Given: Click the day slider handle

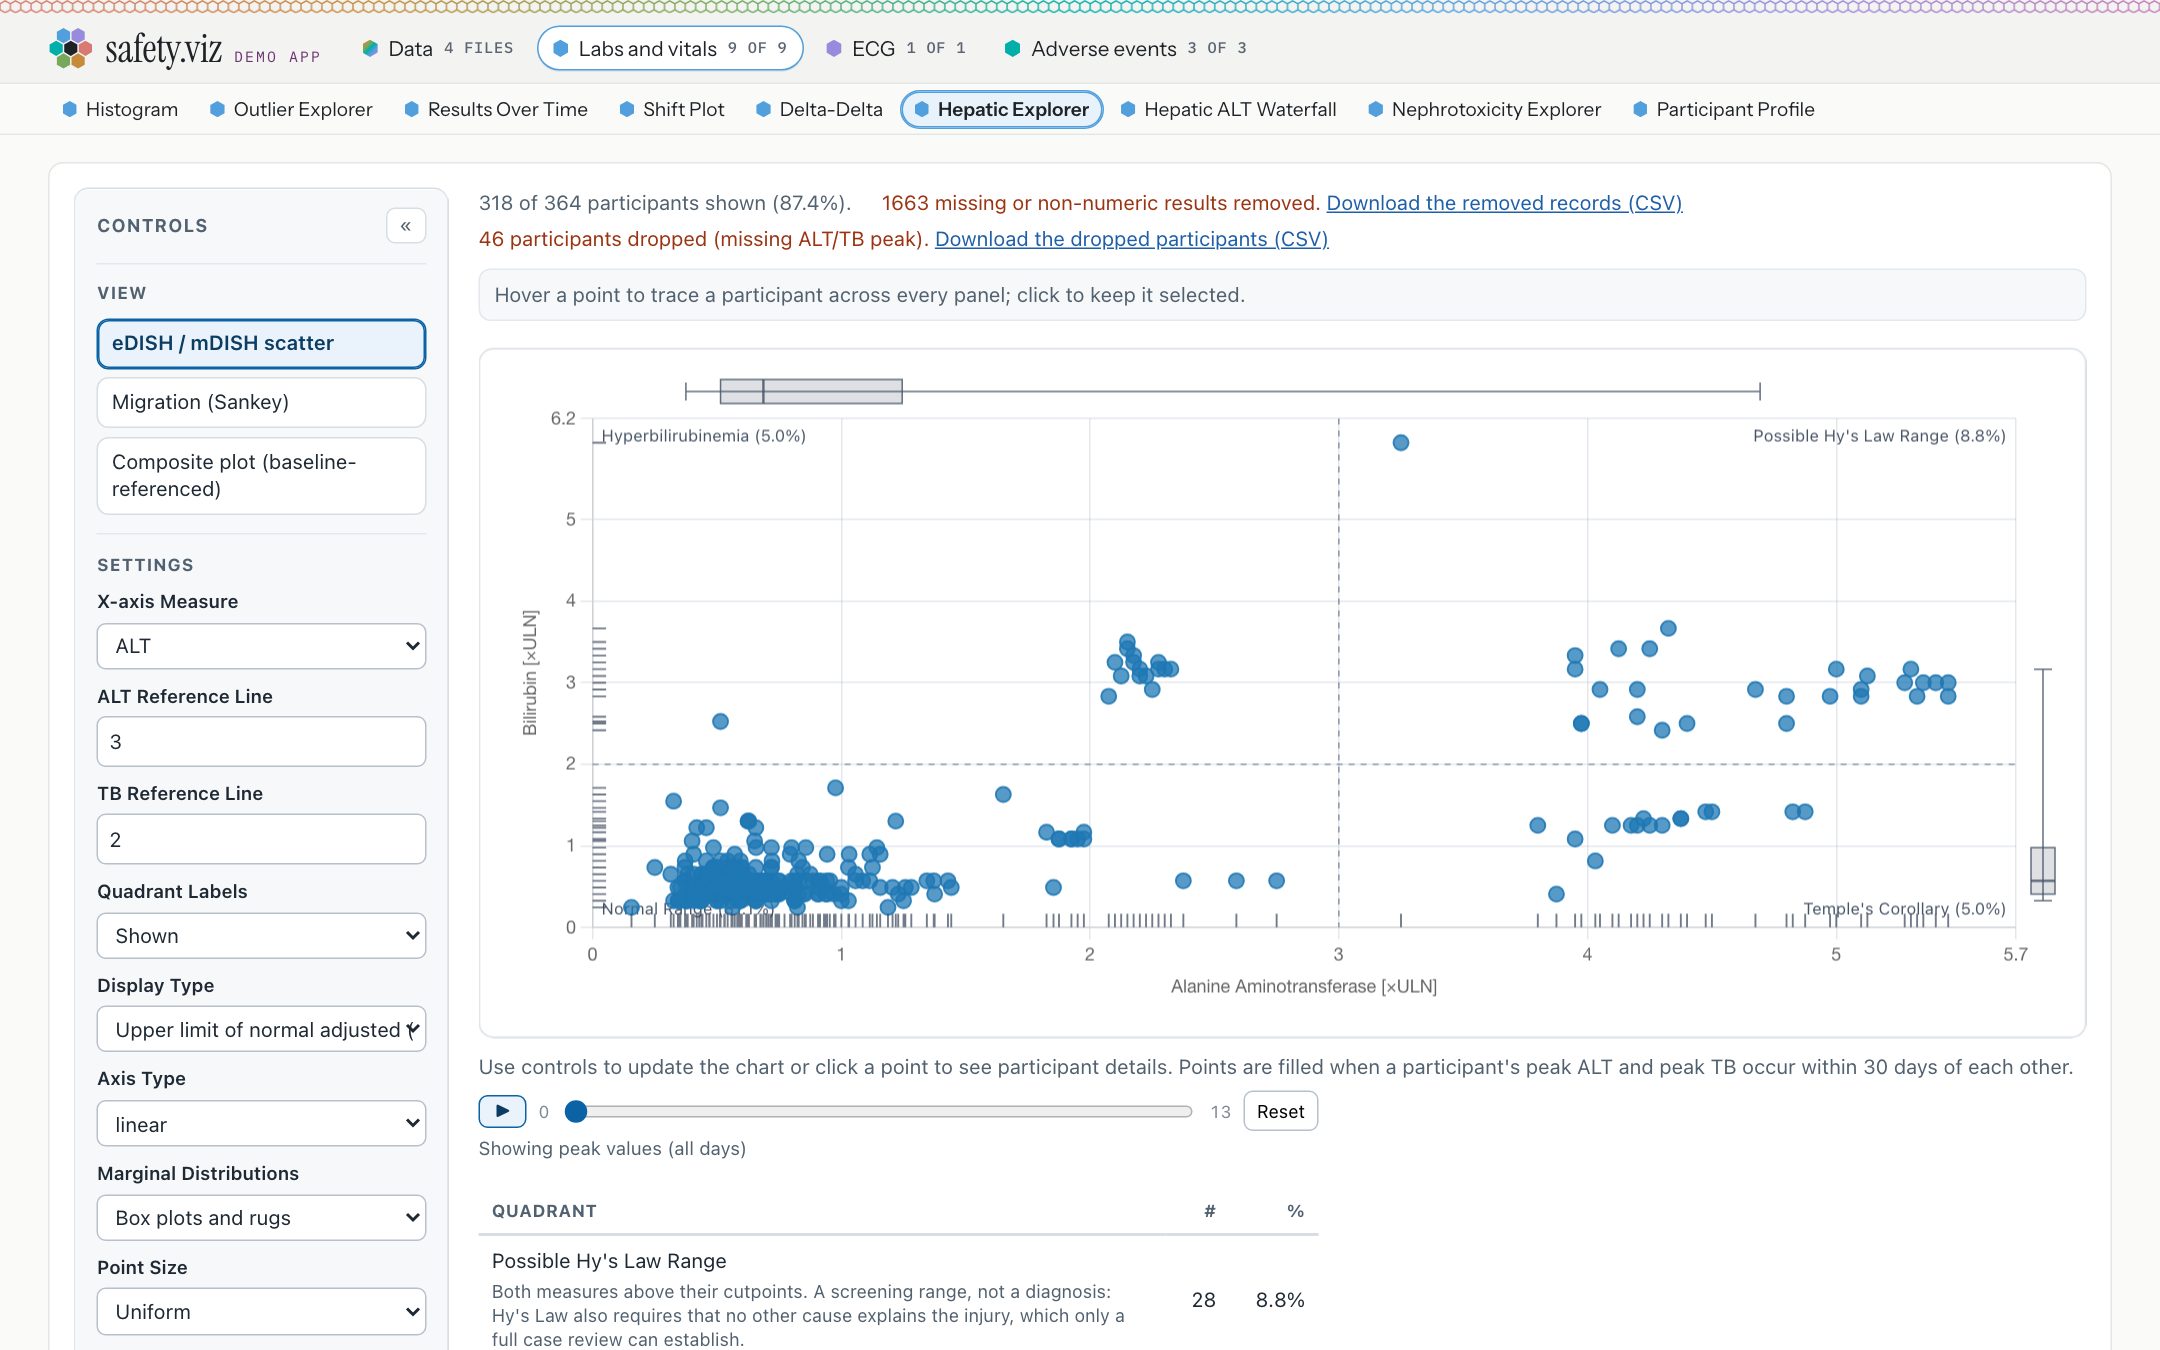Looking at the screenshot, I should pos(576,1111).
